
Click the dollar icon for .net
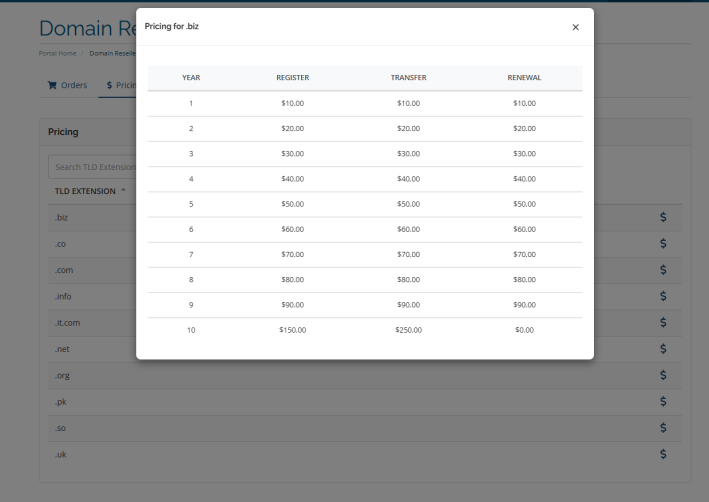pos(663,349)
